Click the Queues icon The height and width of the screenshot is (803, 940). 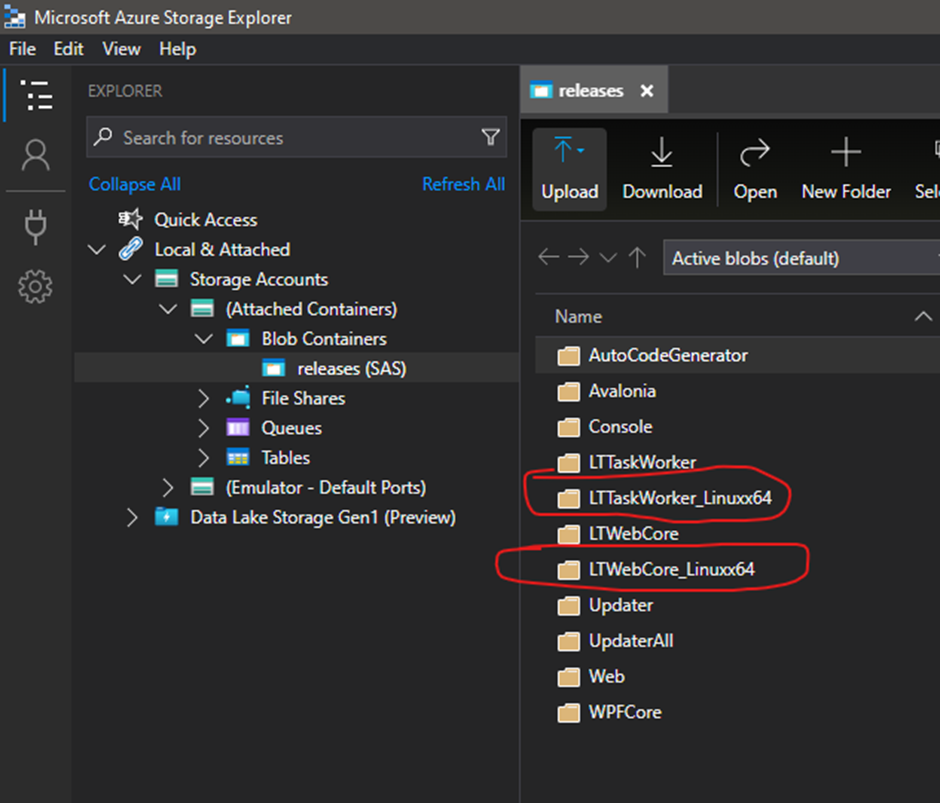point(237,428)
